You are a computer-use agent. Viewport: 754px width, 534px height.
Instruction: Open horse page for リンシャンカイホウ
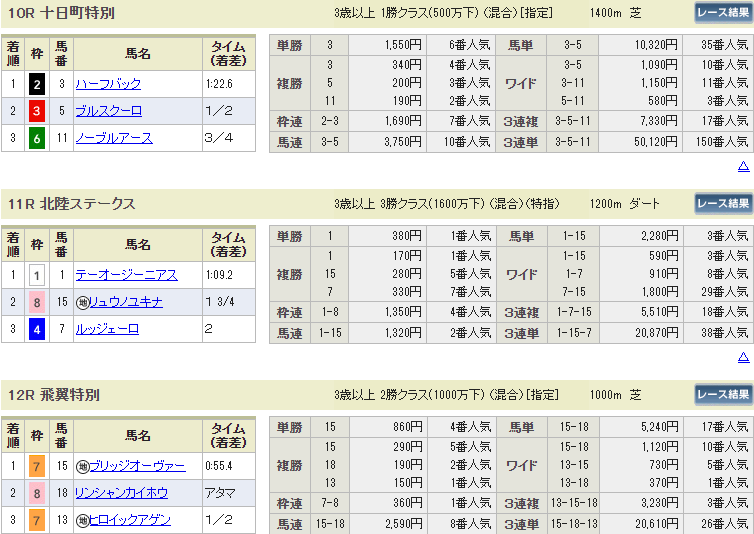pos(122,493)
